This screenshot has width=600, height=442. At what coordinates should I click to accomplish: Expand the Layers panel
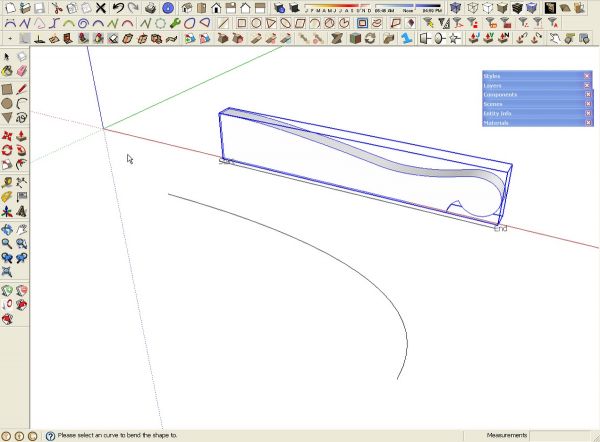537,85
